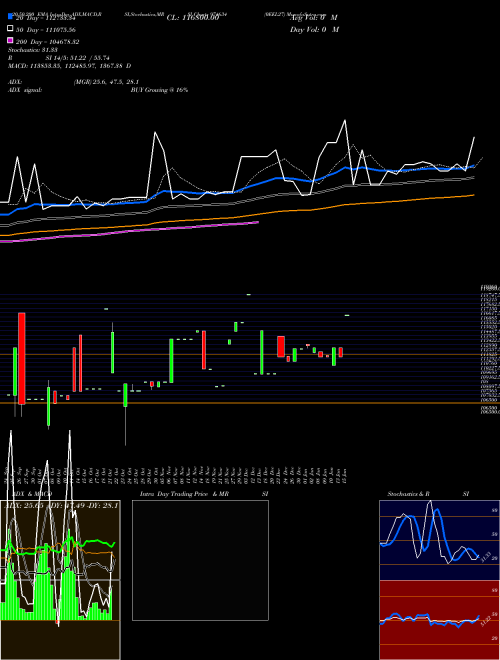Click the 'Day Vol: 0 M' label

pos(314,29)
